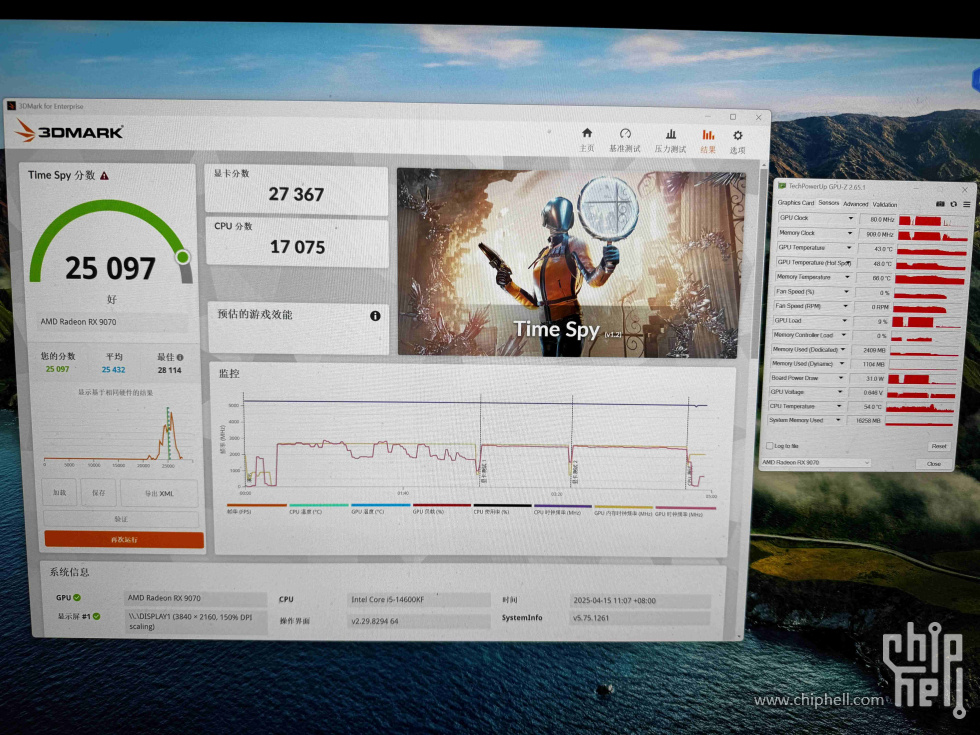Go to the 主页 home tab

586,140
